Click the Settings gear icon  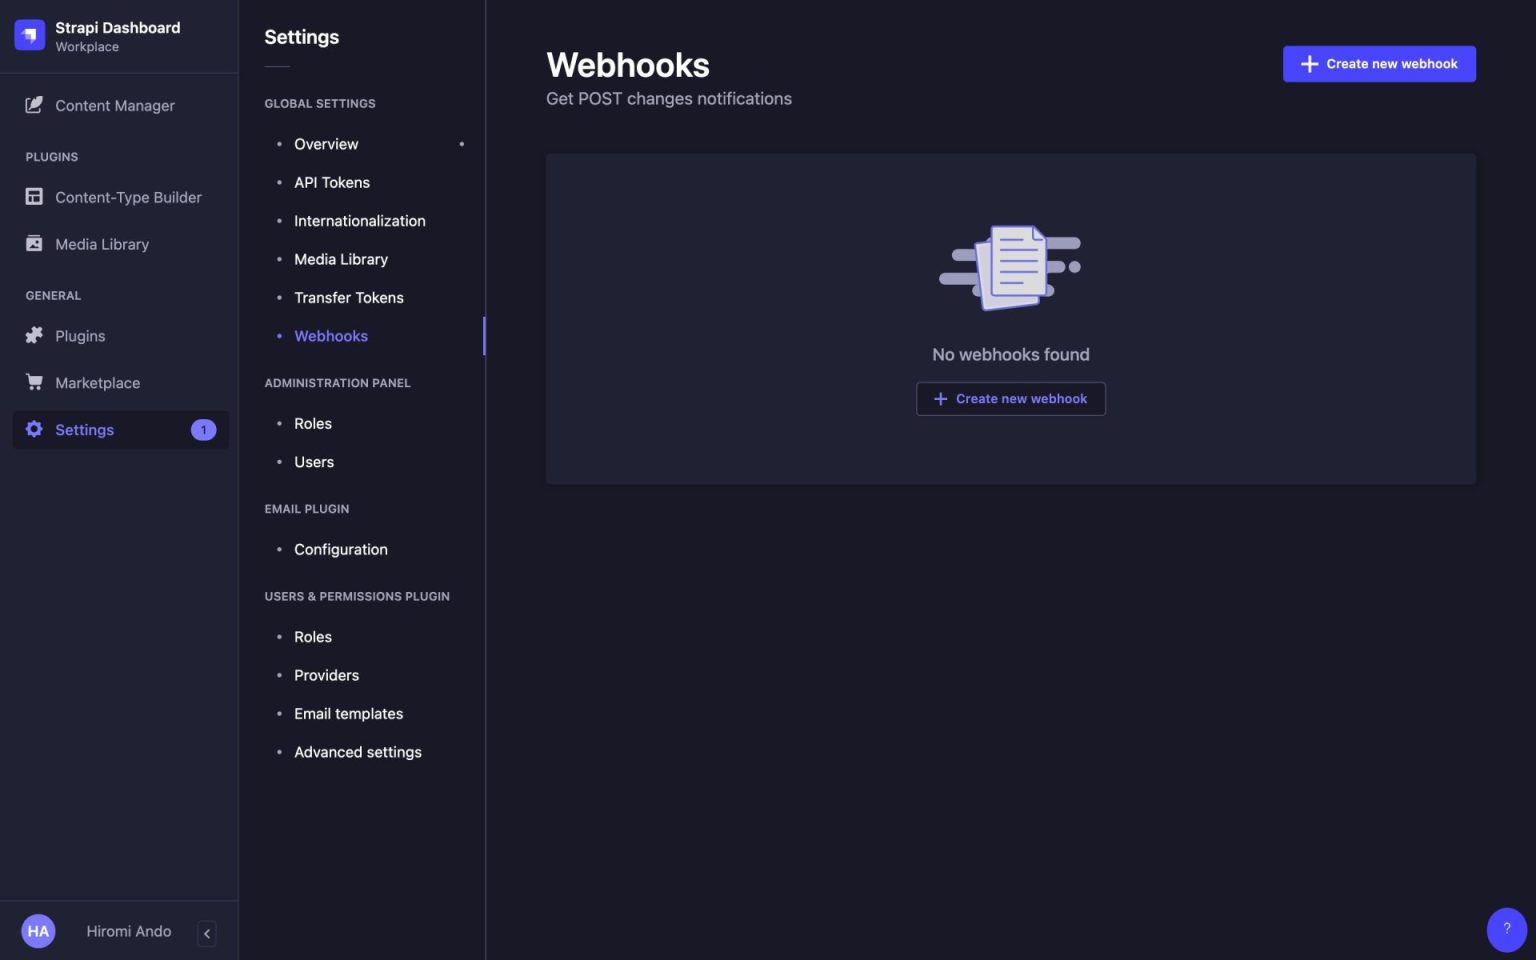(x=34, y=429)
